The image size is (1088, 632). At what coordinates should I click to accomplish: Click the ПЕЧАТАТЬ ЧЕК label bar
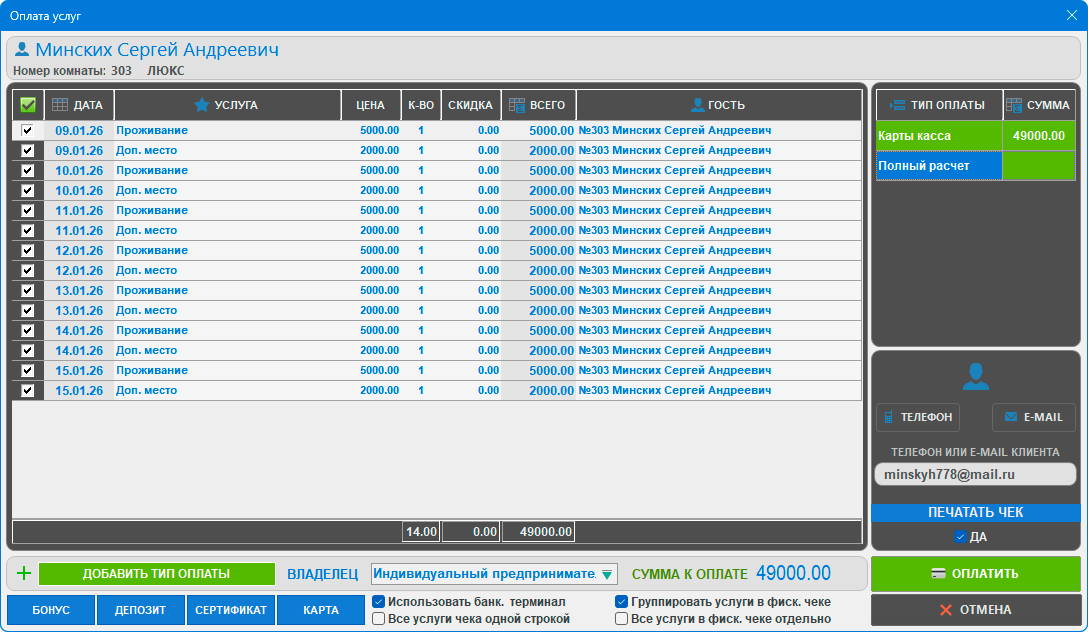pos(976,512)
